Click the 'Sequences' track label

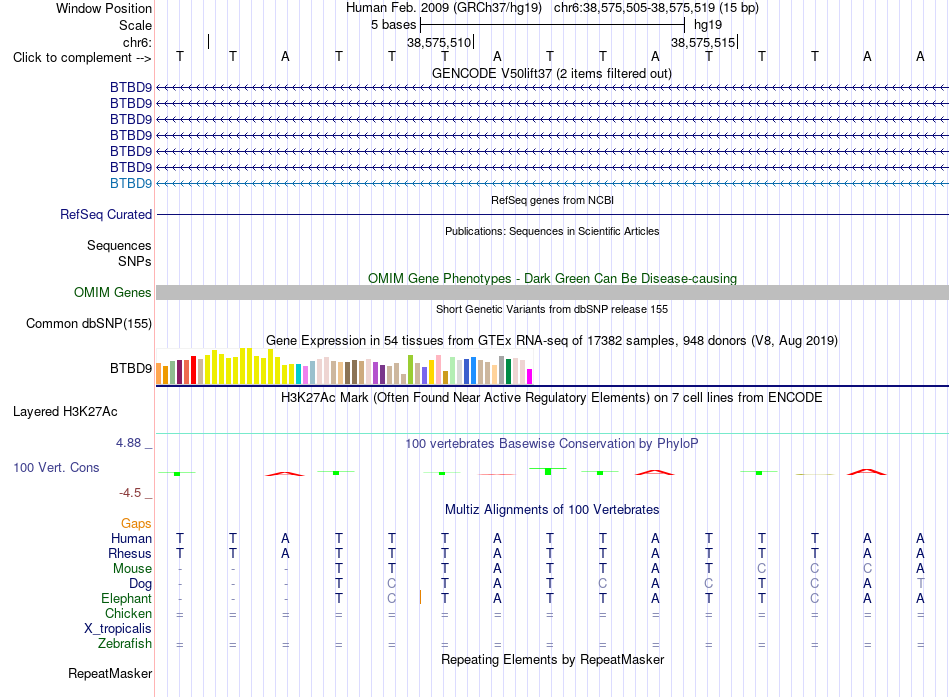click(x=119, y=245)
